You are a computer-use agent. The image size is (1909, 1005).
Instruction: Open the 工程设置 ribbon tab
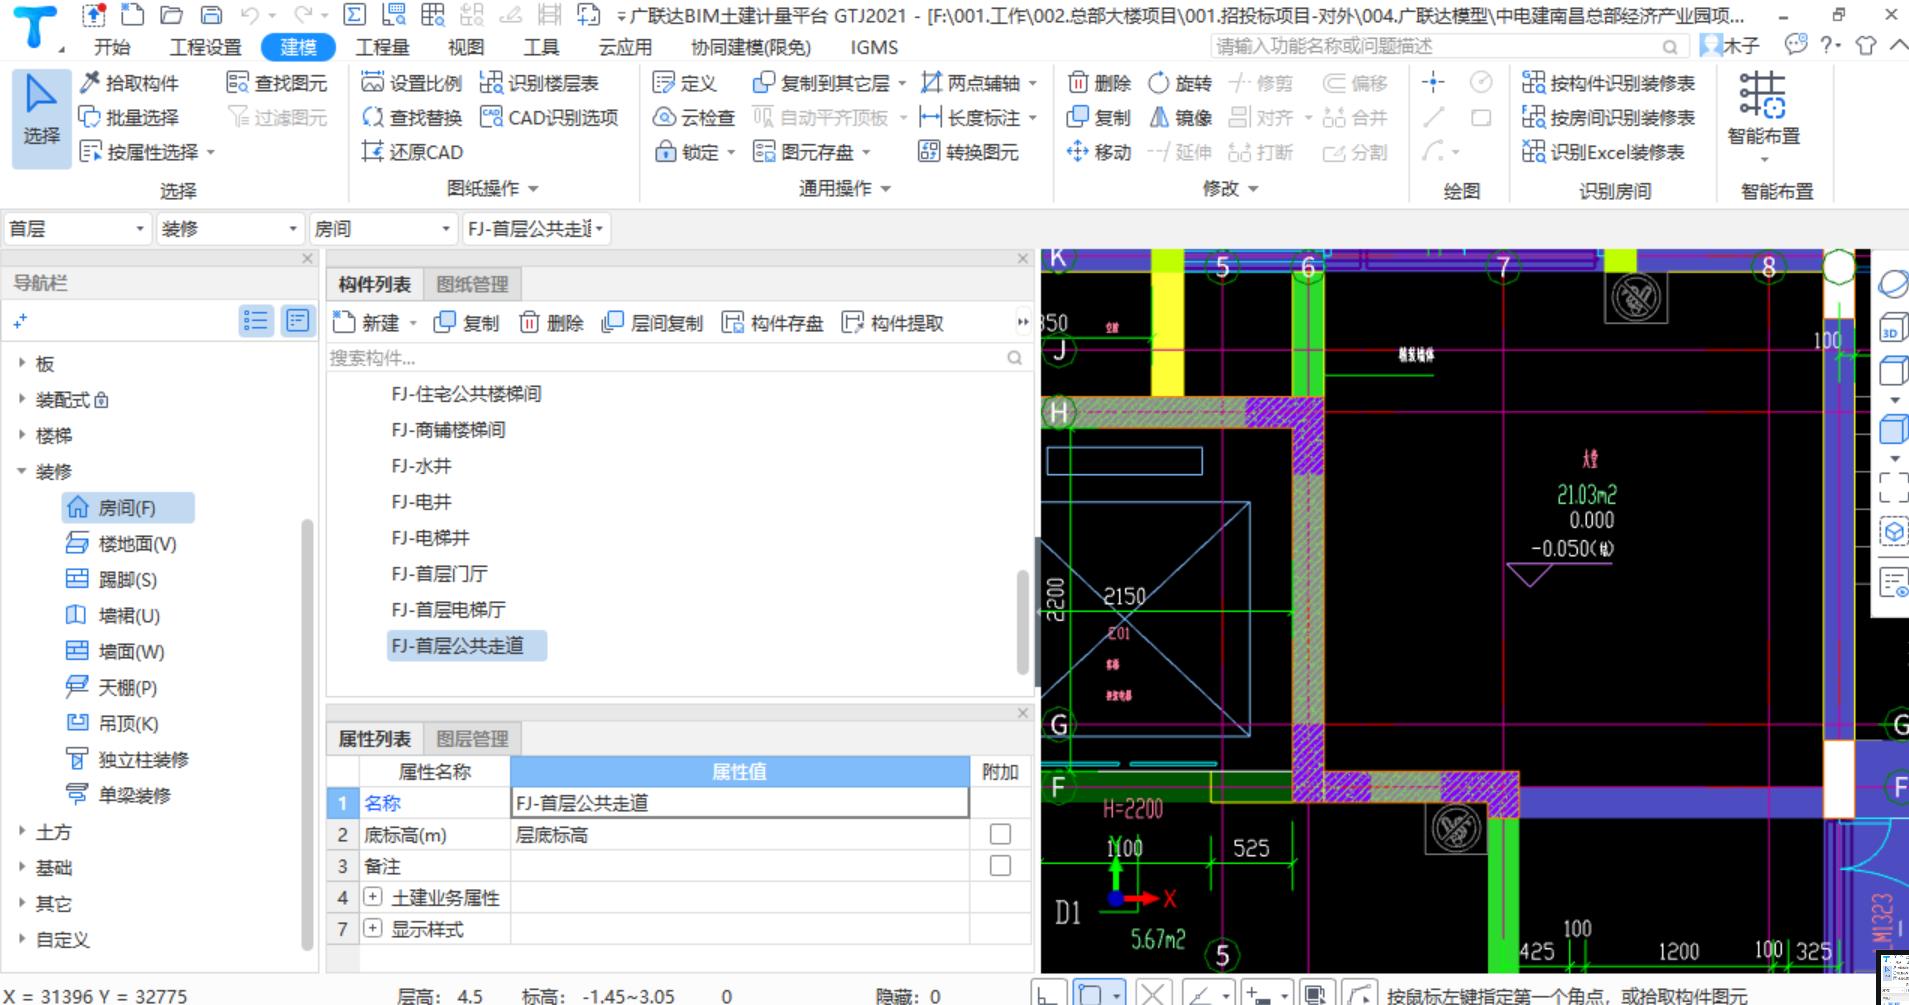(205, 47)
